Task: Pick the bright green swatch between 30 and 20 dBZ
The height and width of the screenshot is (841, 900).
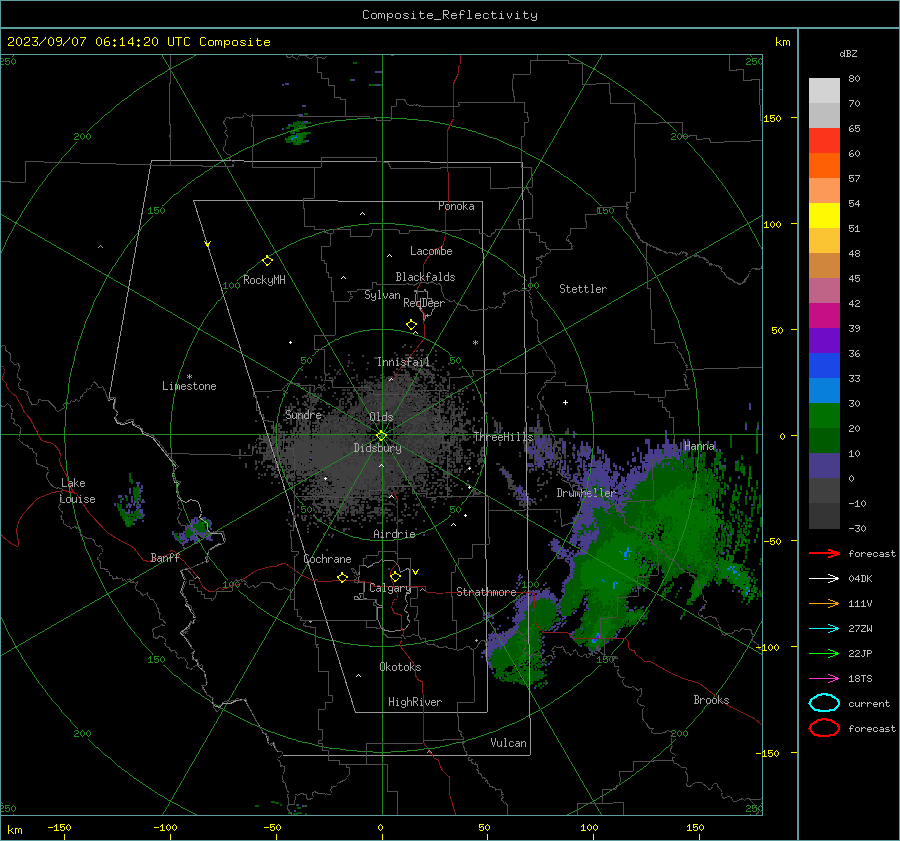Action: click(x=824, y=416)
